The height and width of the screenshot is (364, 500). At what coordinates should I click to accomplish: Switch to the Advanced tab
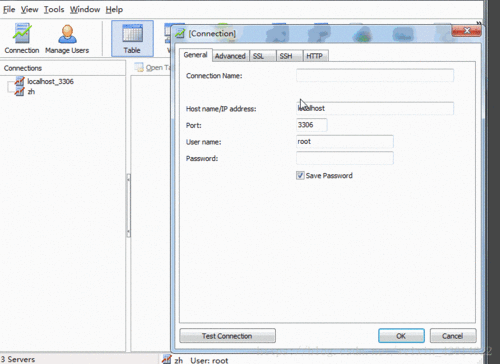click(230, 56)
